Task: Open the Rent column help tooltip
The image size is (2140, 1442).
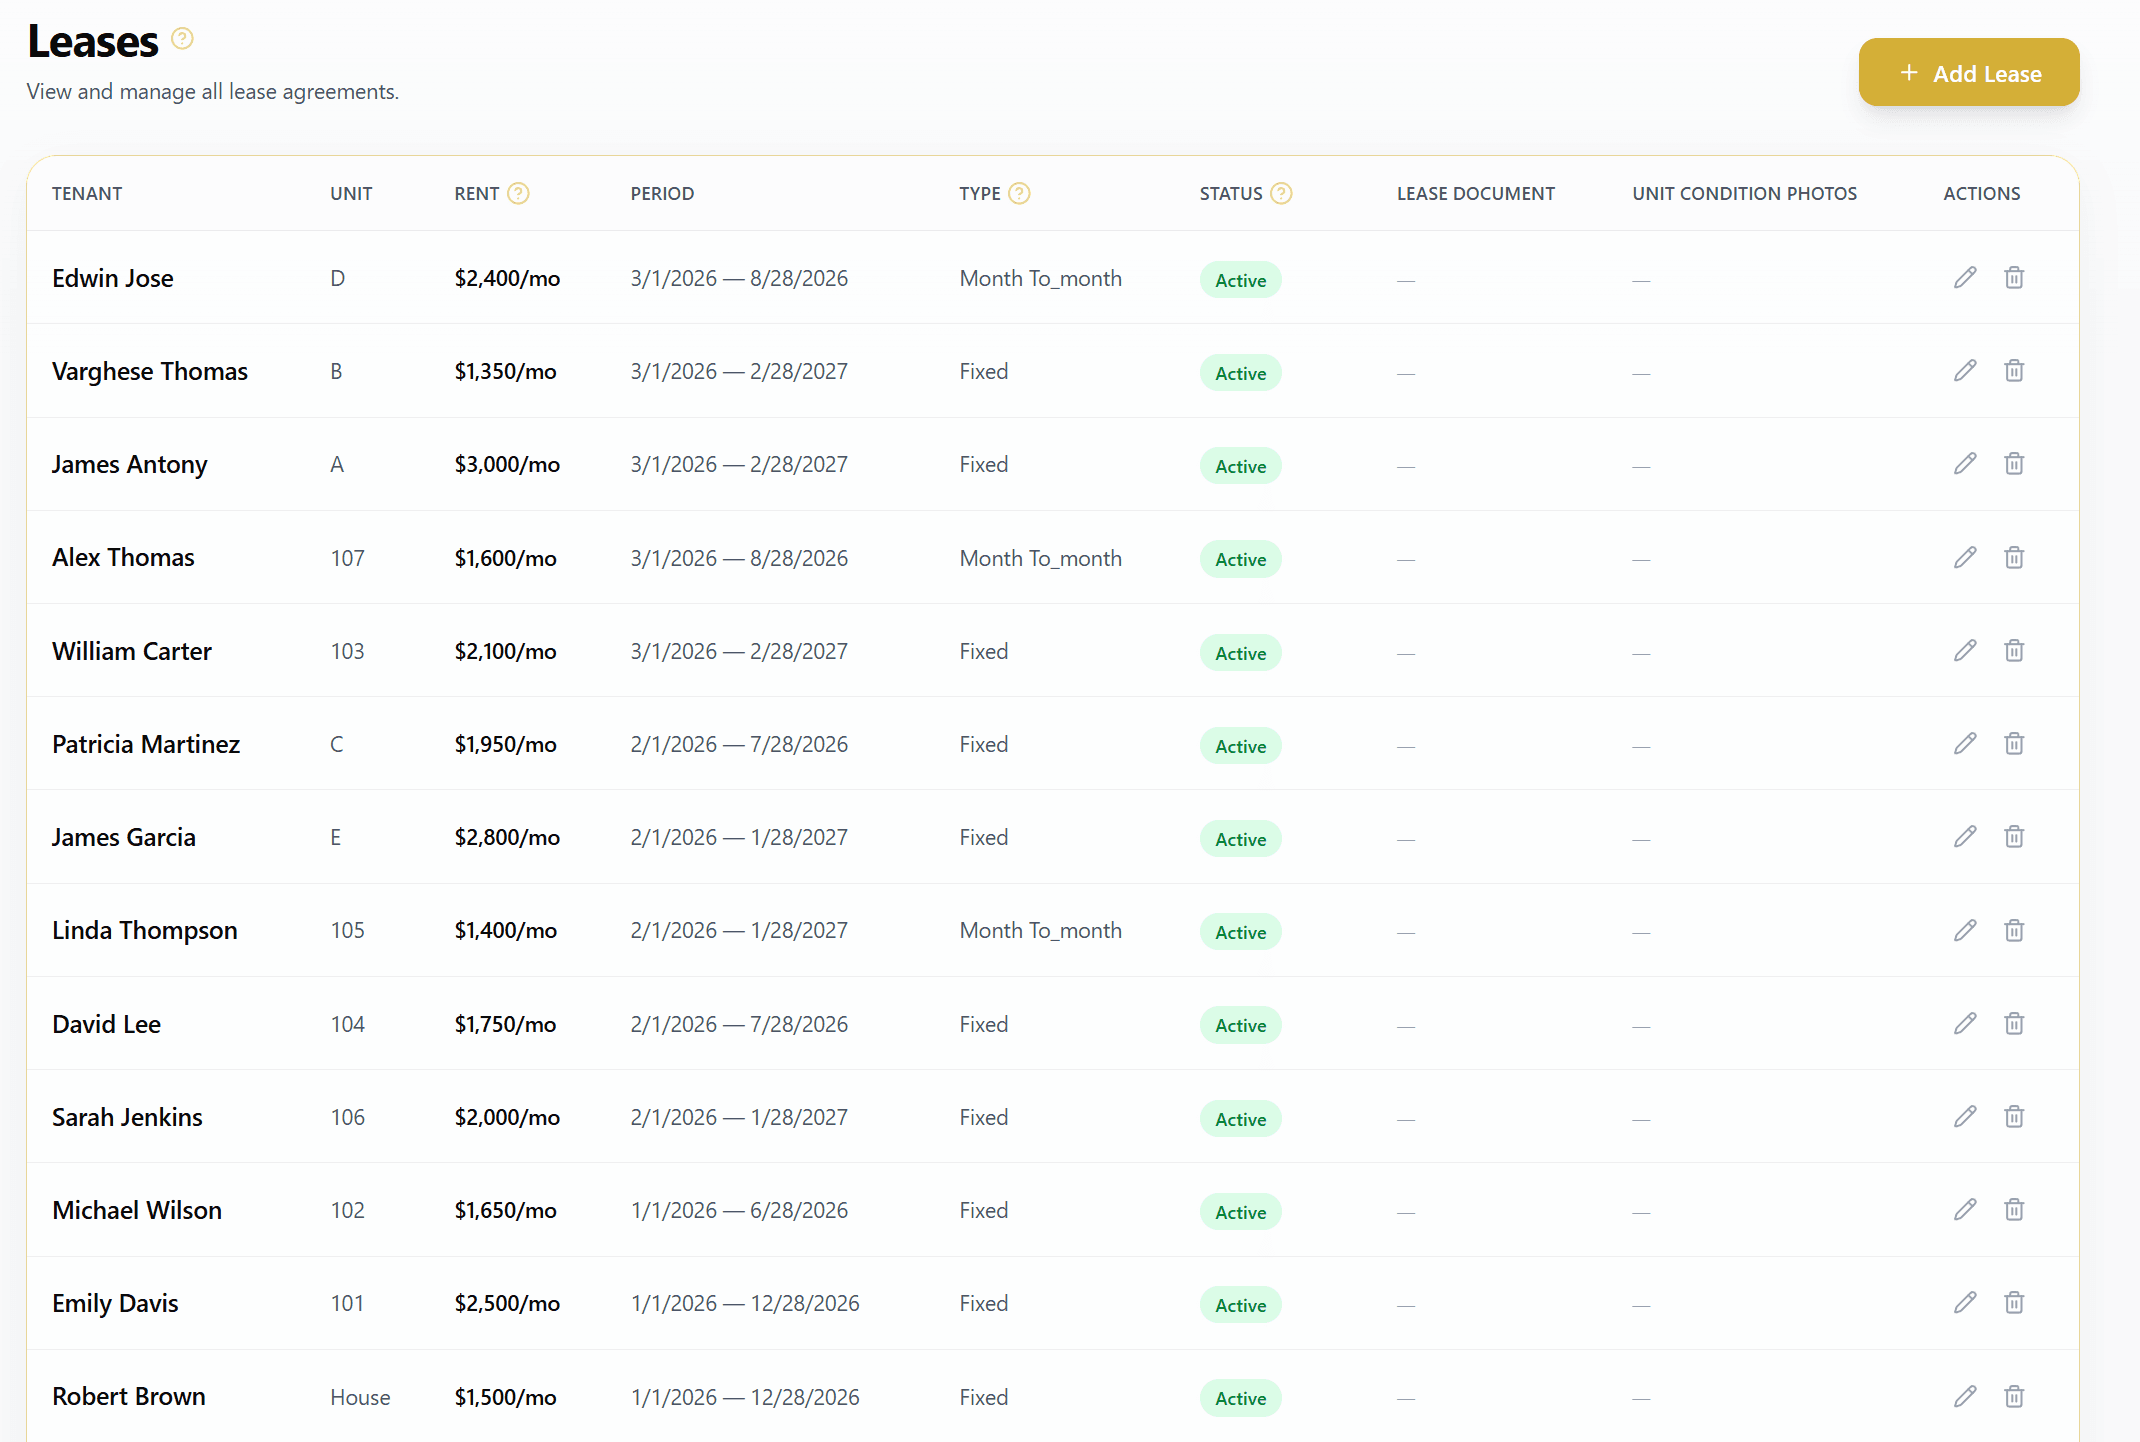Action: [519, 193]
